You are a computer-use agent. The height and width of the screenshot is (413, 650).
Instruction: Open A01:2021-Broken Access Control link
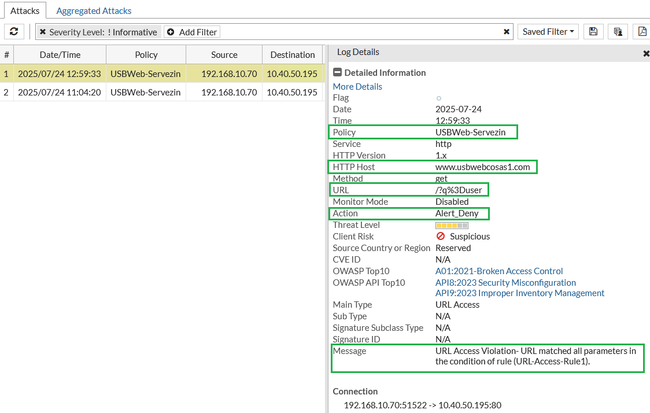tap(498, 271)
